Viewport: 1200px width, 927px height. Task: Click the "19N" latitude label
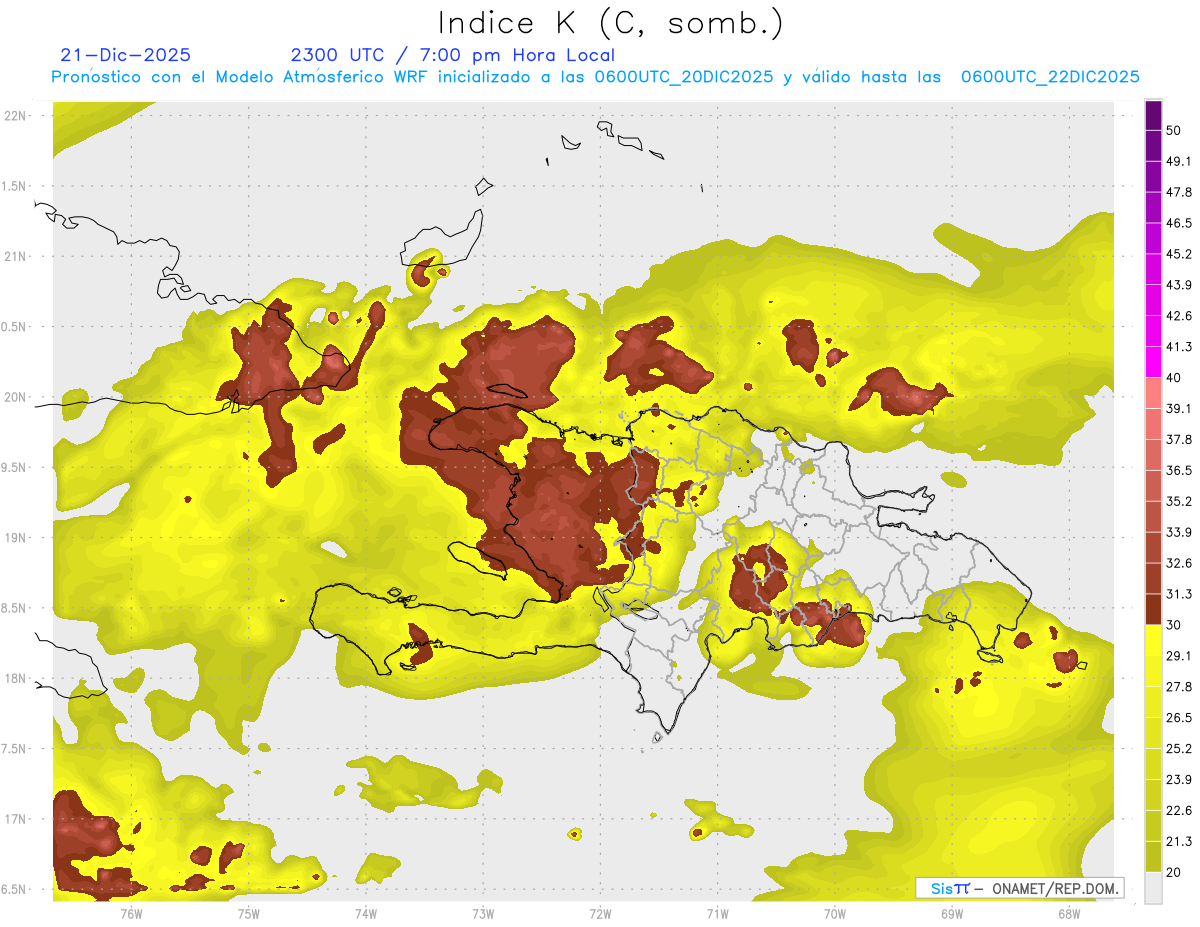point(16,538)
